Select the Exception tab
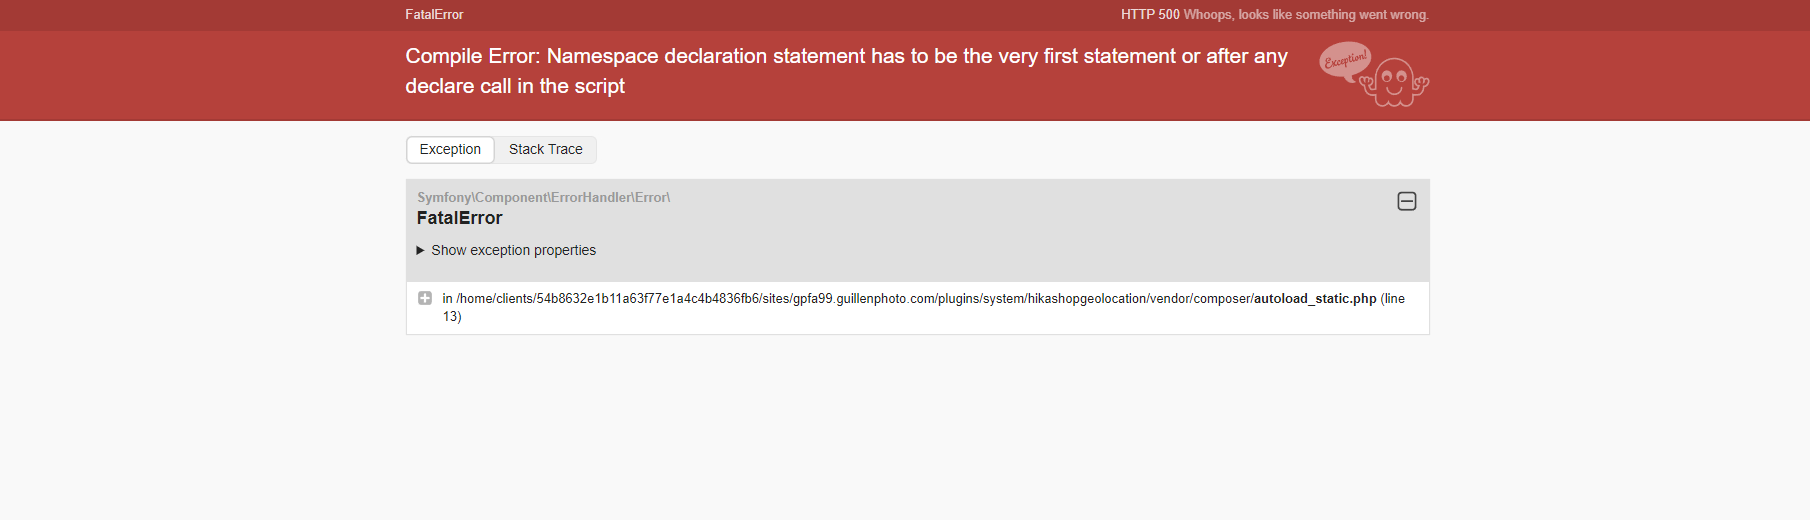The image size is (1810, 520). coord(450,150)
